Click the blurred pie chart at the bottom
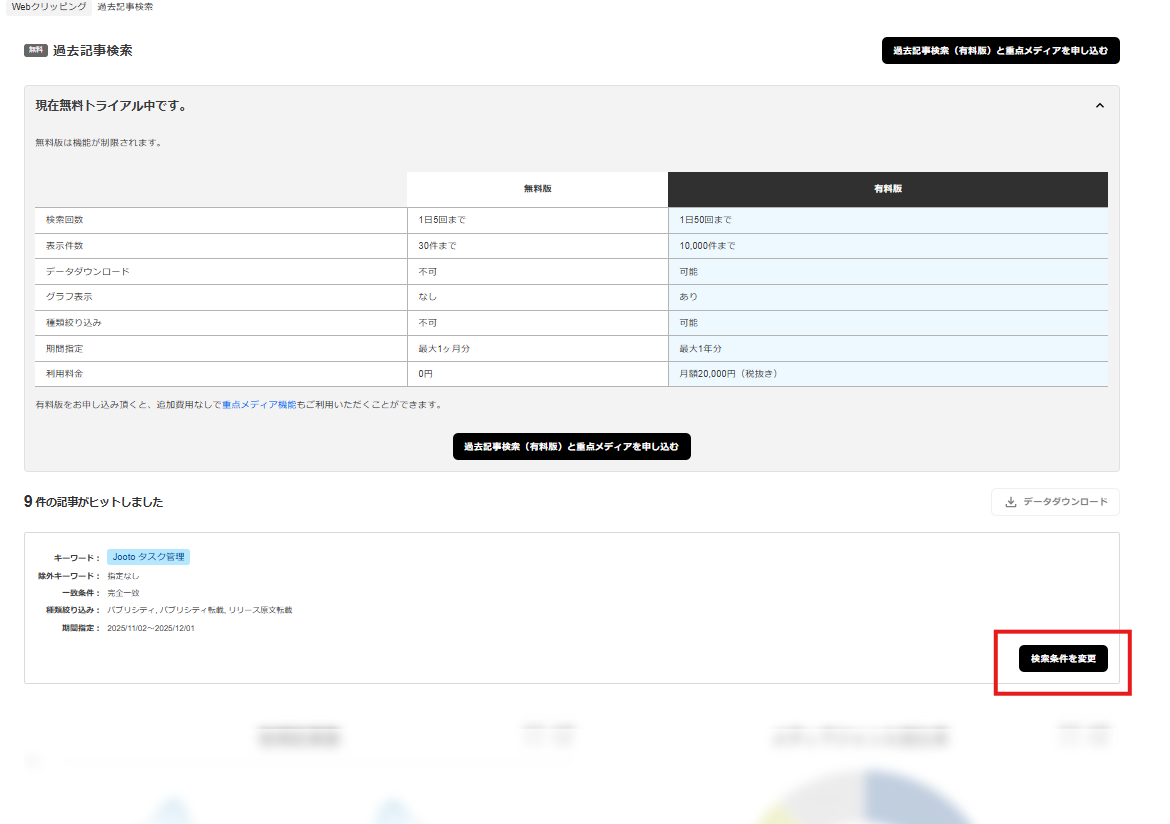 tap(870, 800)
